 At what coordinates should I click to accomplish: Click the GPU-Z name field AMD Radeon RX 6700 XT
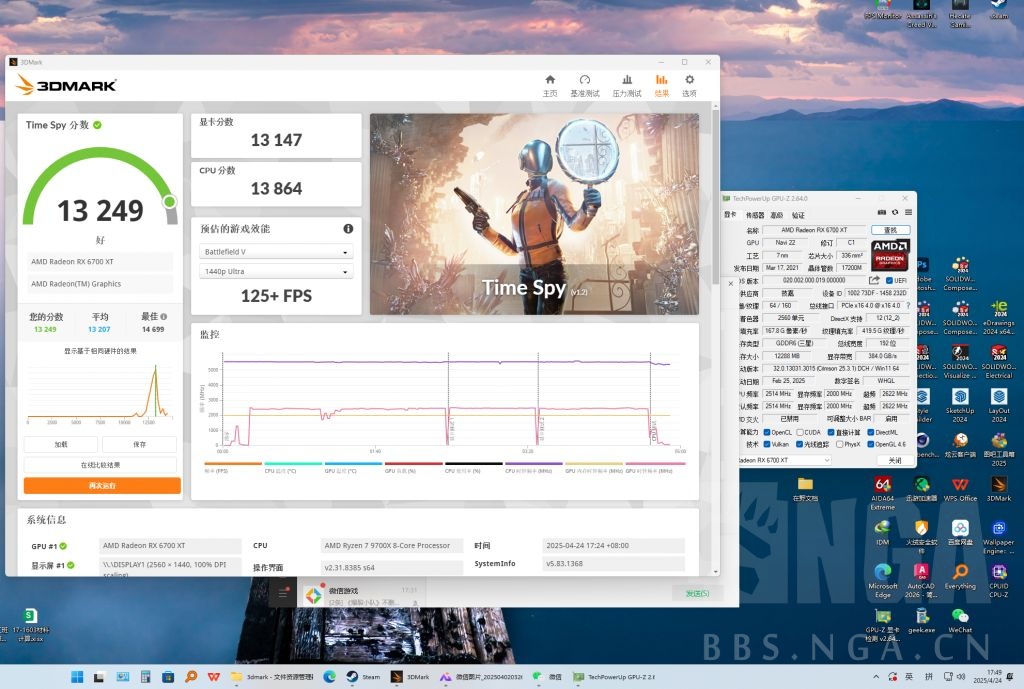pos(814,230)
